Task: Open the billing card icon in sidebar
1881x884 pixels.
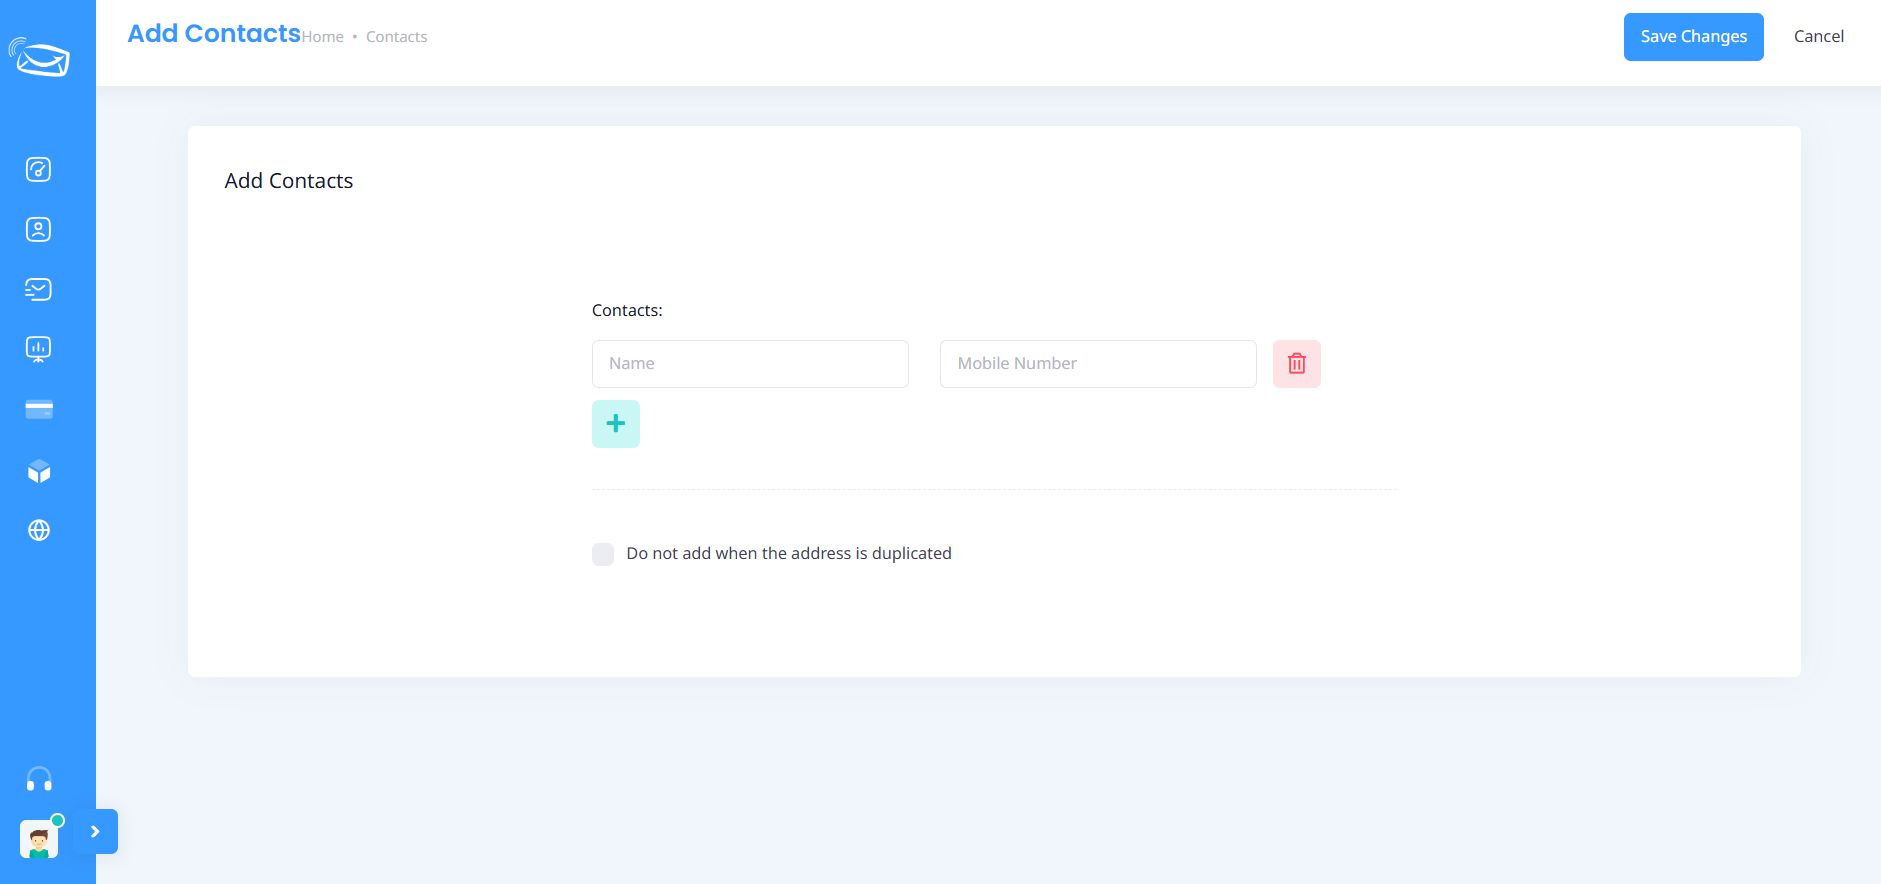Action: tap(39, 409)
